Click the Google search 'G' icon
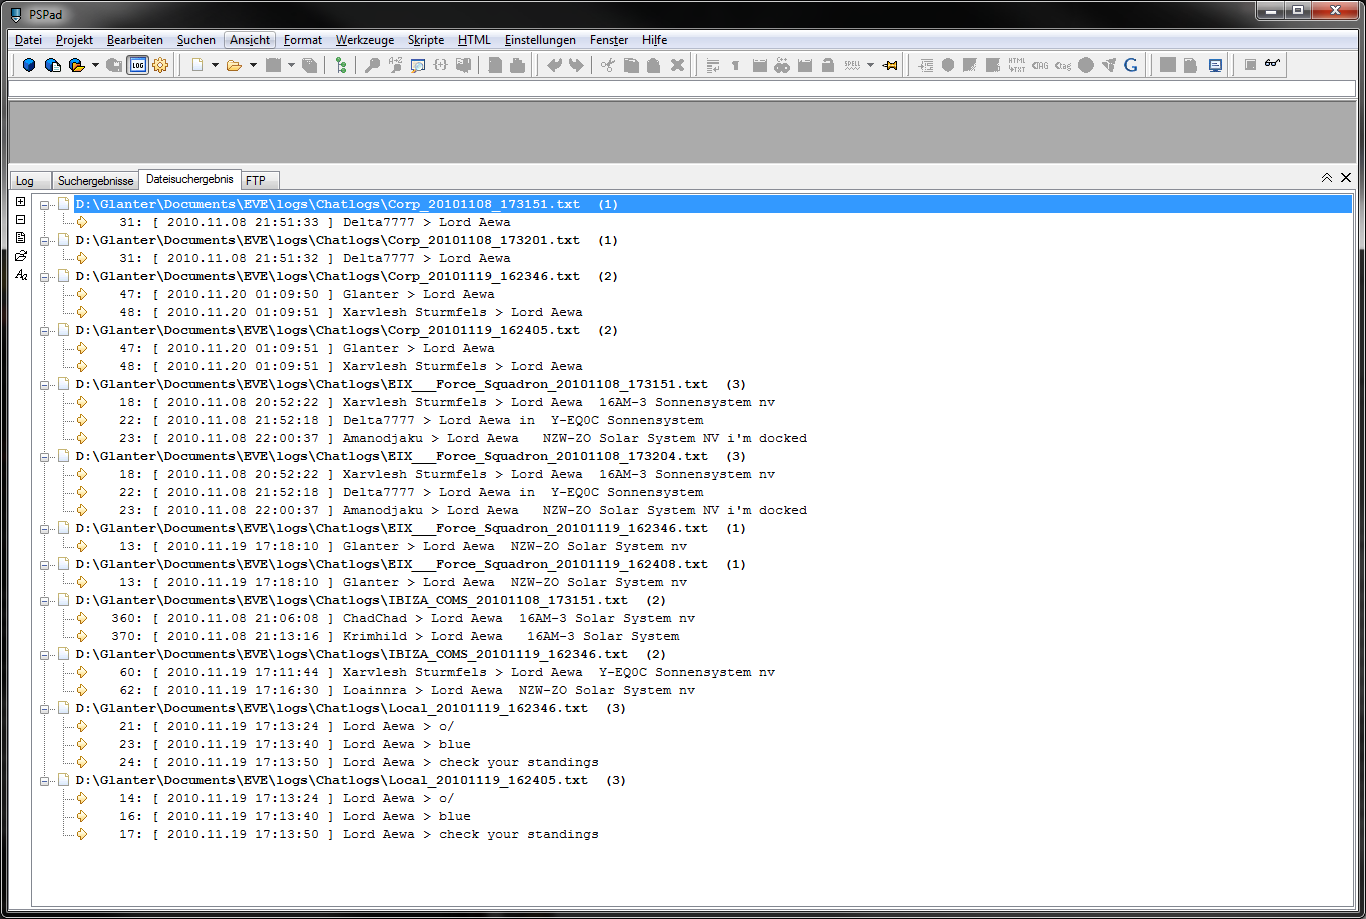This screenshot has height=919, width=1366. coord(1131,65)
